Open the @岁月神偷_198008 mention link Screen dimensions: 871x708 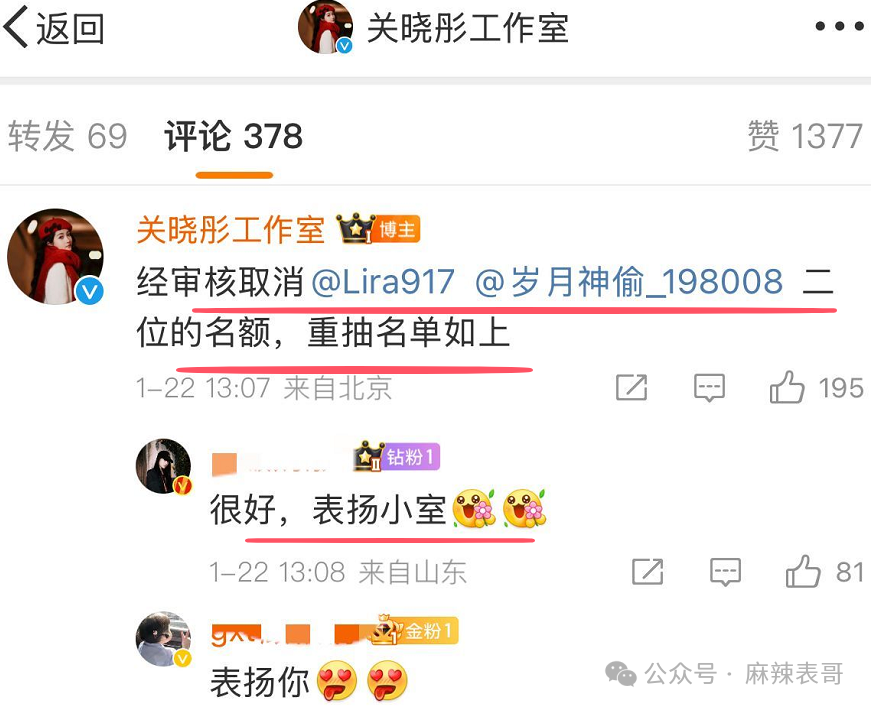pyautogui.click(x=629, y=281)
